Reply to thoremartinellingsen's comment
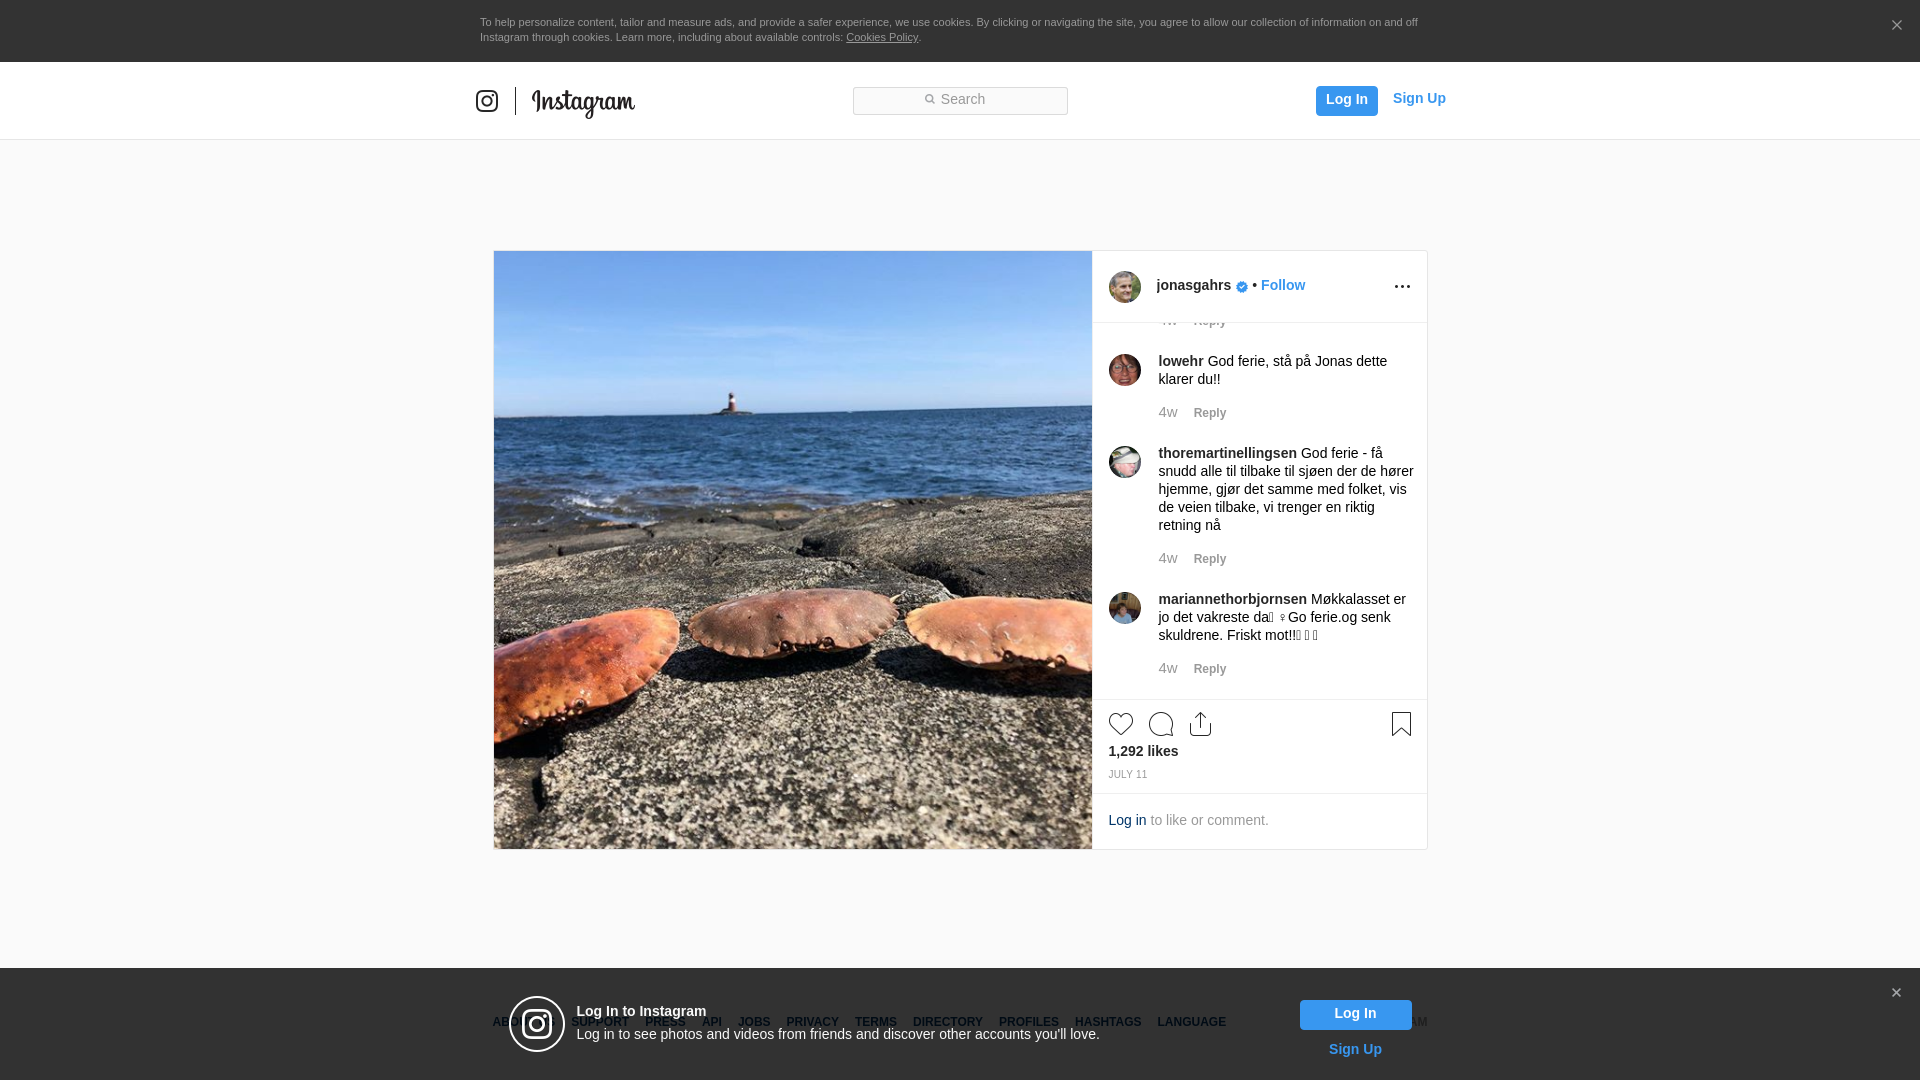 (x=1210, y=559)
